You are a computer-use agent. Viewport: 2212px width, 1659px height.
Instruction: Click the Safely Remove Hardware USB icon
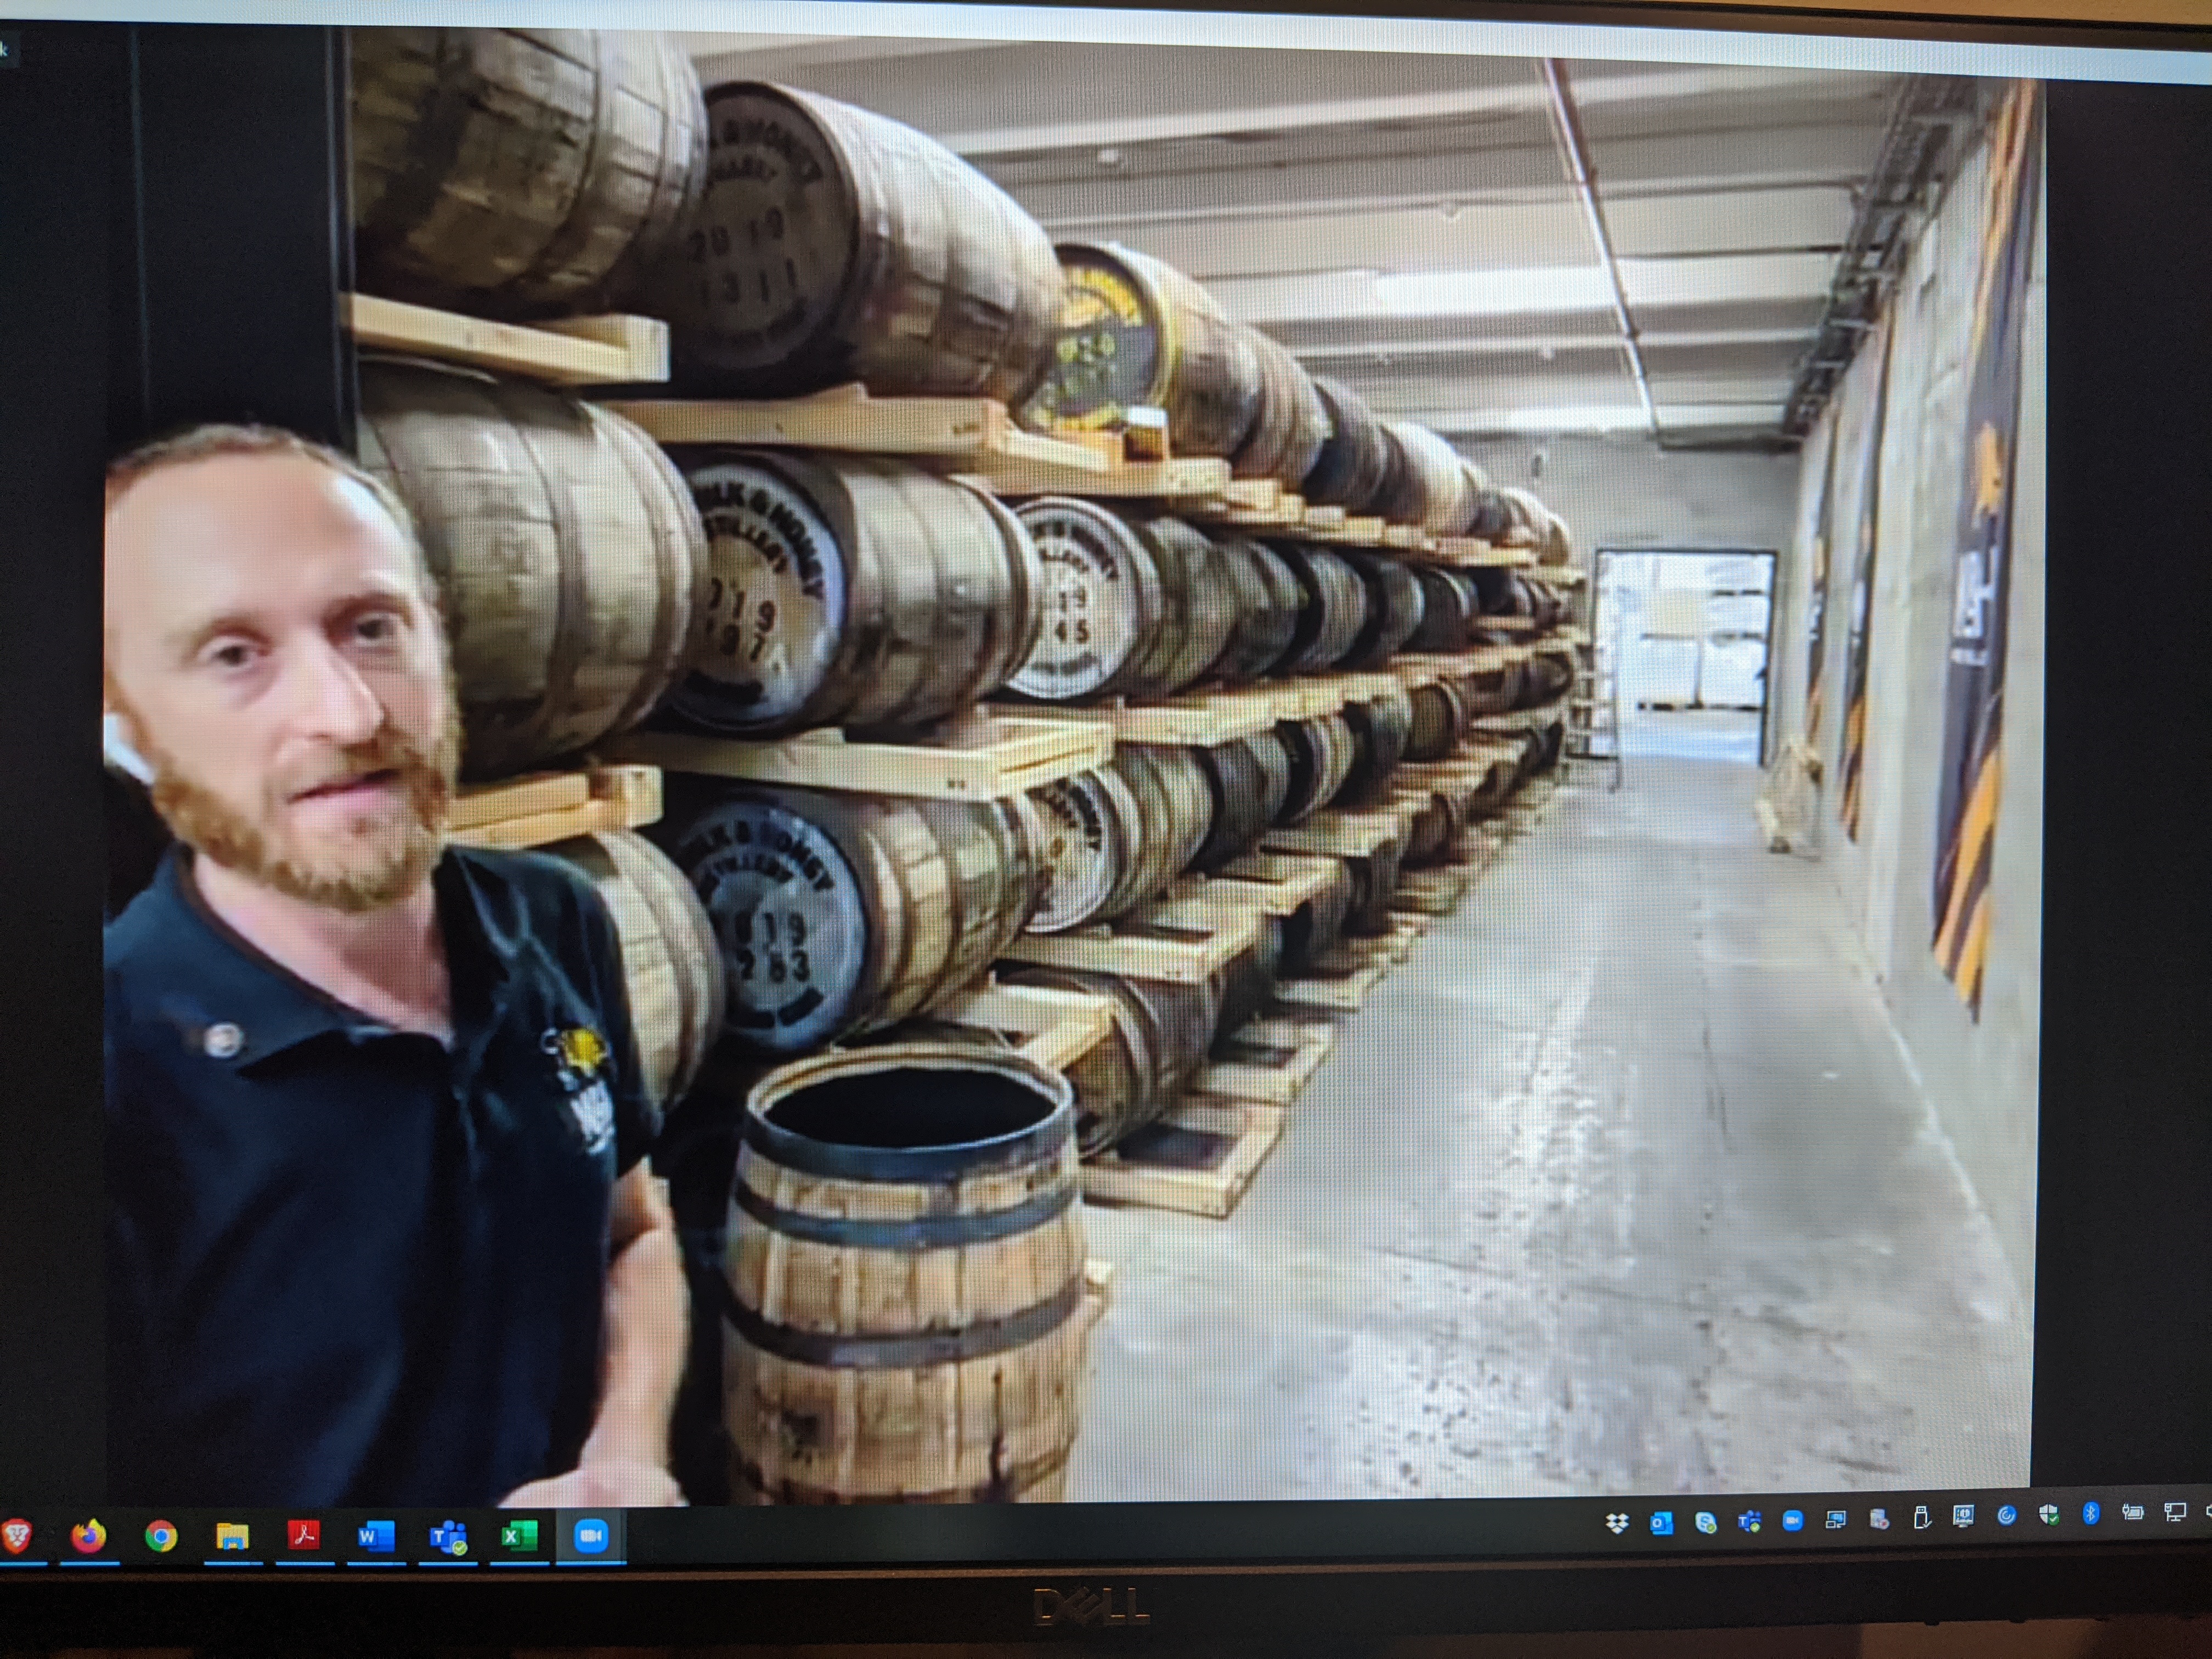tap(1921, 1518)
